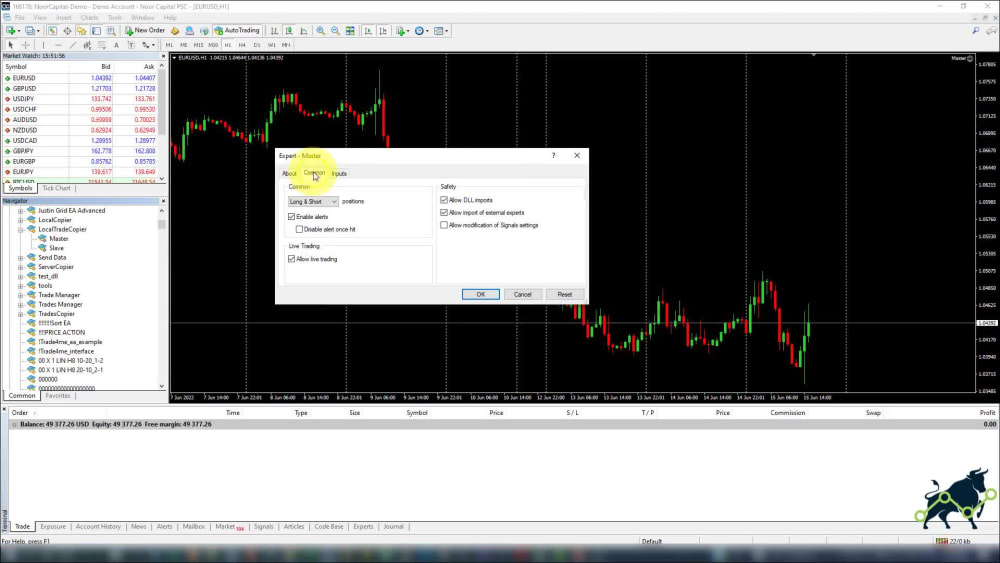
Task: Click Market Watch scrollbar up arrow
Action: (x=162, y=66)
